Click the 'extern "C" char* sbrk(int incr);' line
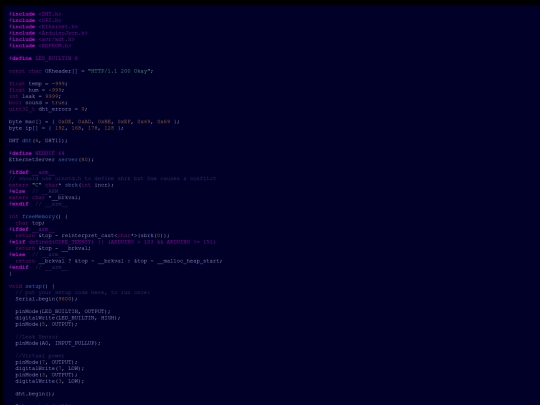The image size is (540, 405). click(61, 185)
